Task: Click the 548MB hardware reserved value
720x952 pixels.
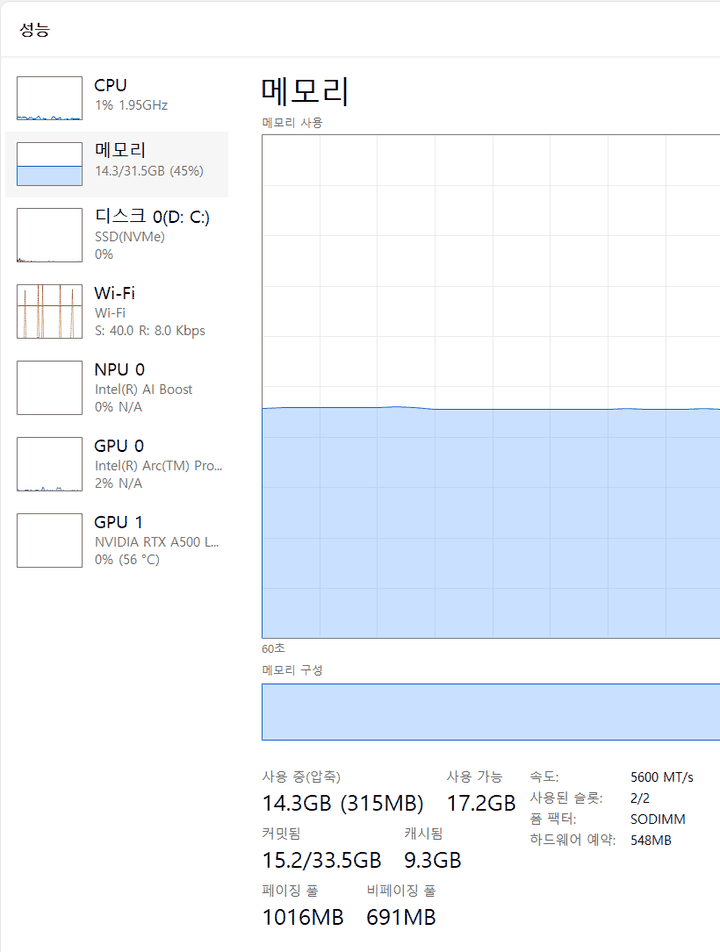Action: click(651, 840)
